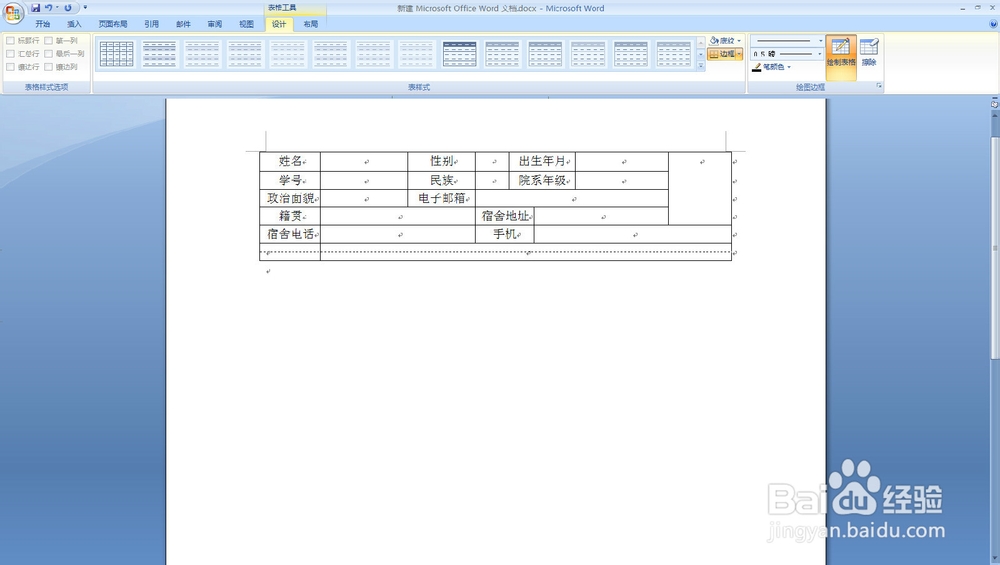Open the 邮件 tab
This screenshot has width=1000, height=565.
tap(183, 24)
